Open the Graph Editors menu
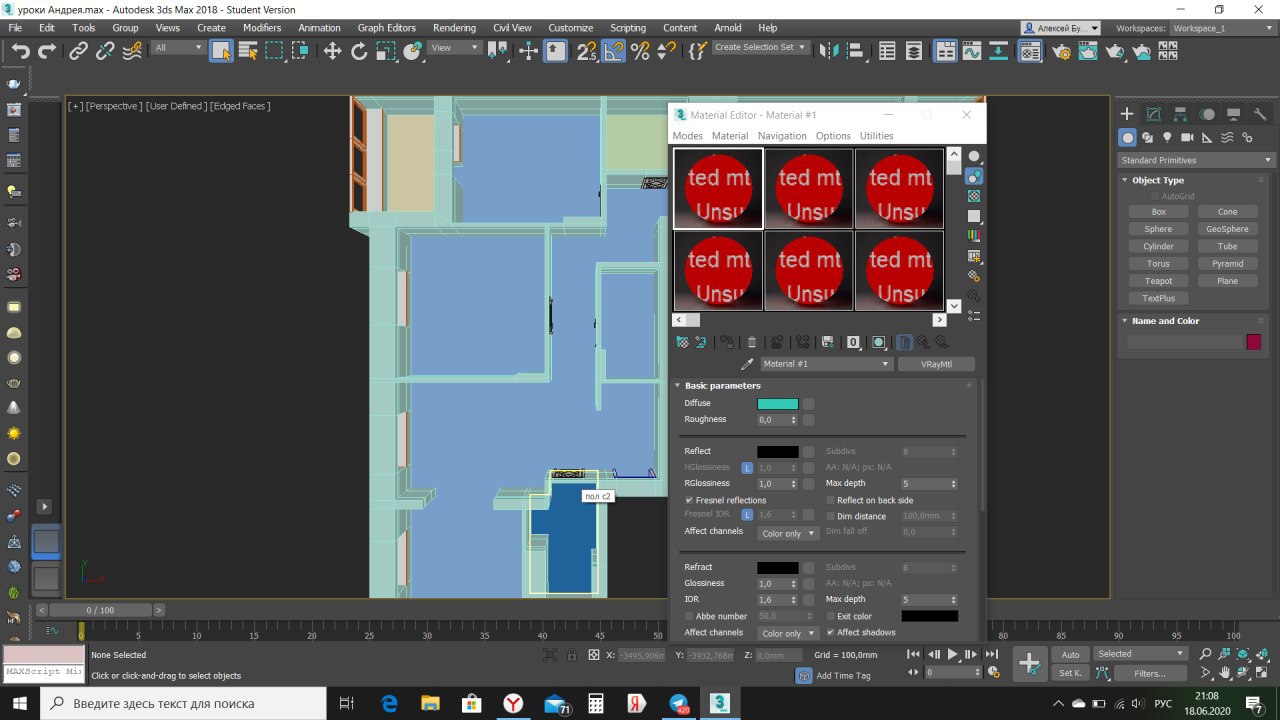This screenshot has width=1280, height=720. tap(387, 28)
